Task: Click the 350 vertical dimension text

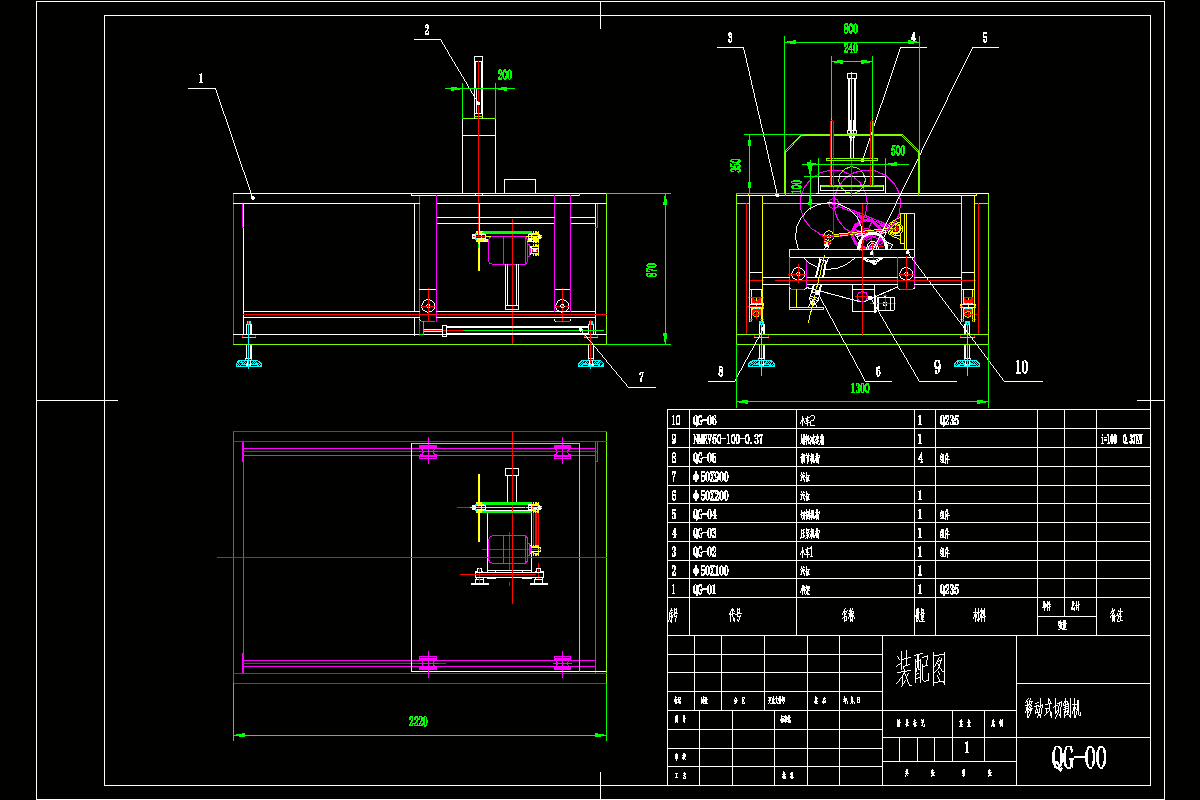Action: 736,165
